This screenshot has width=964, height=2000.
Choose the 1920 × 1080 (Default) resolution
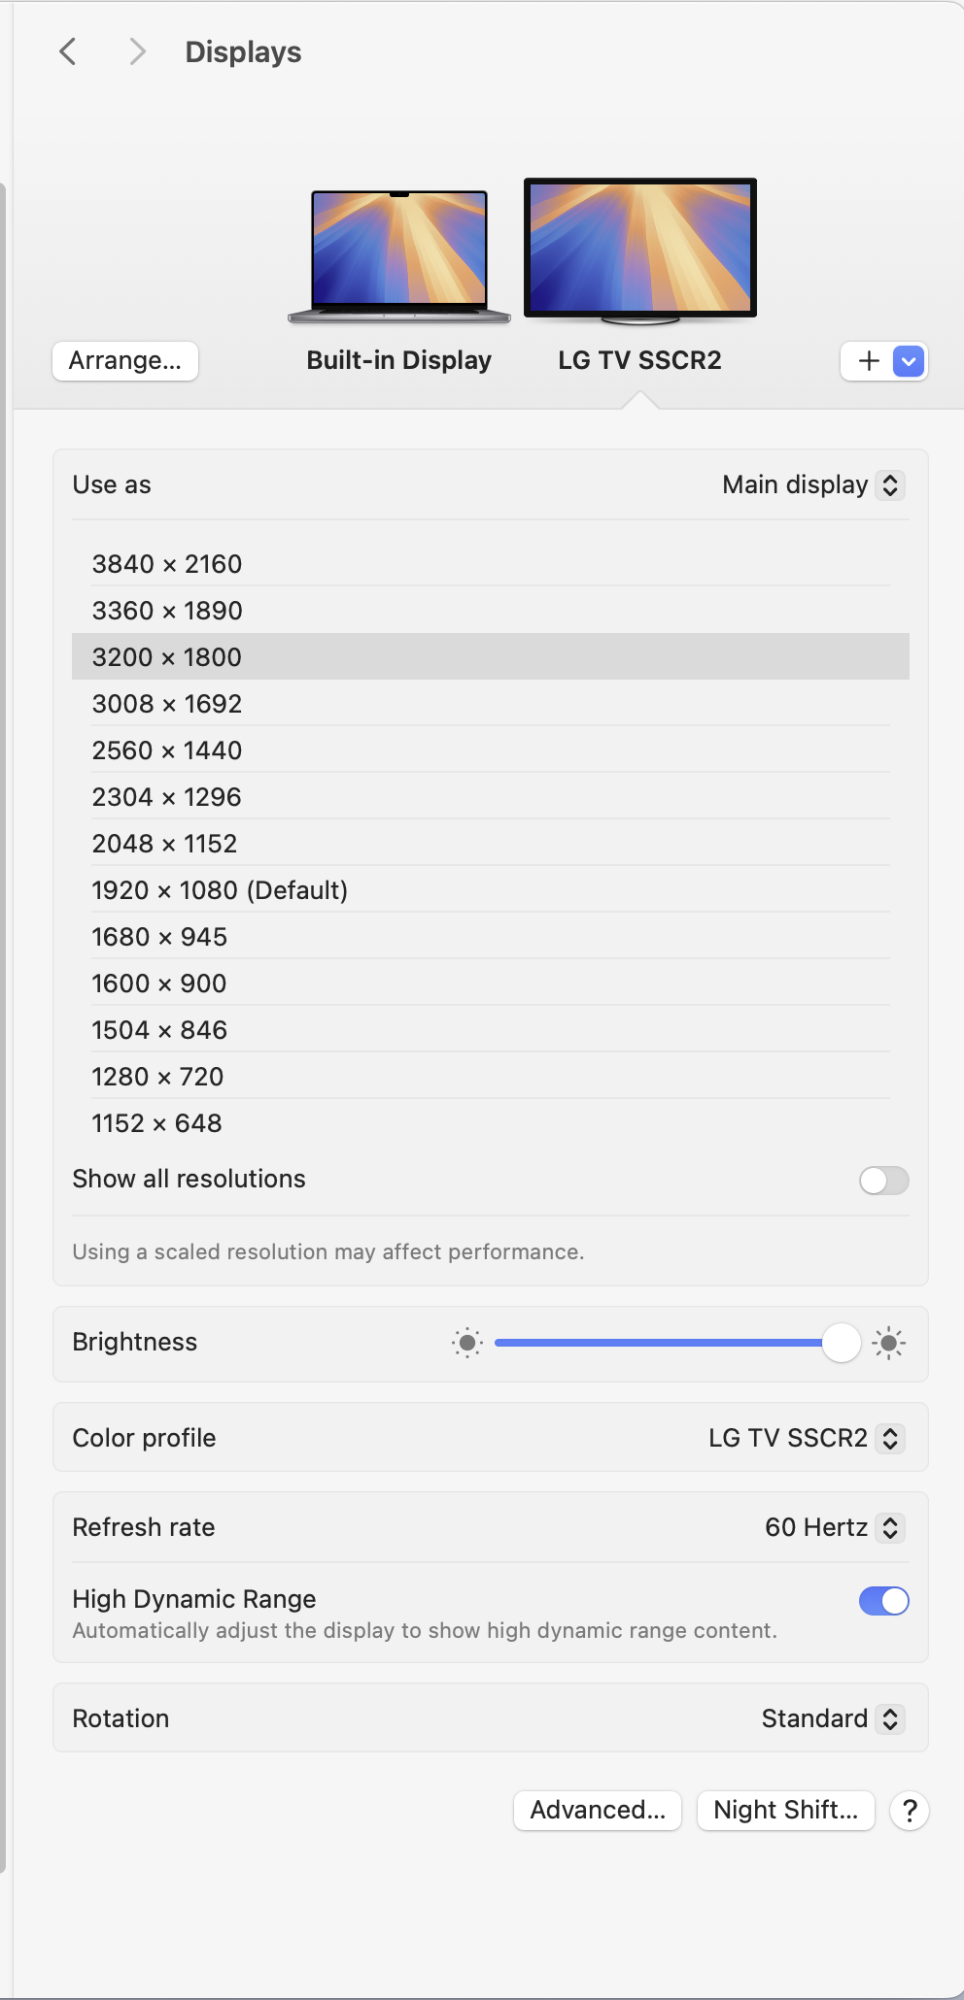220,890
